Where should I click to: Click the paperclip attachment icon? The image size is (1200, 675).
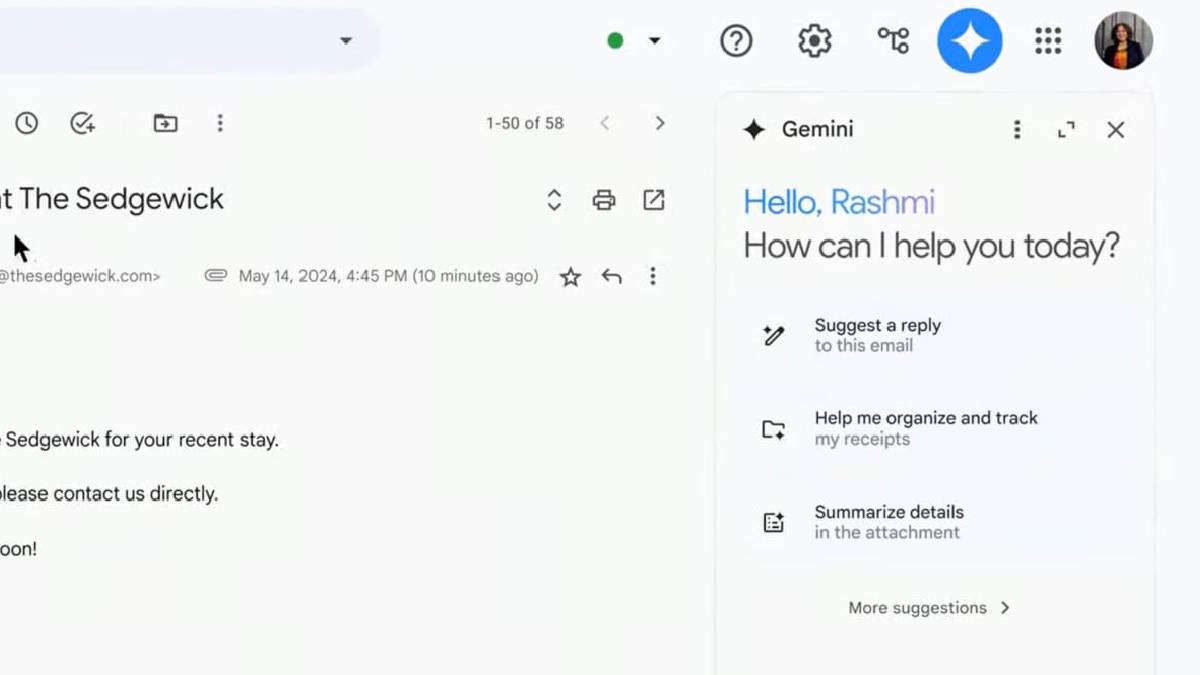215,276
